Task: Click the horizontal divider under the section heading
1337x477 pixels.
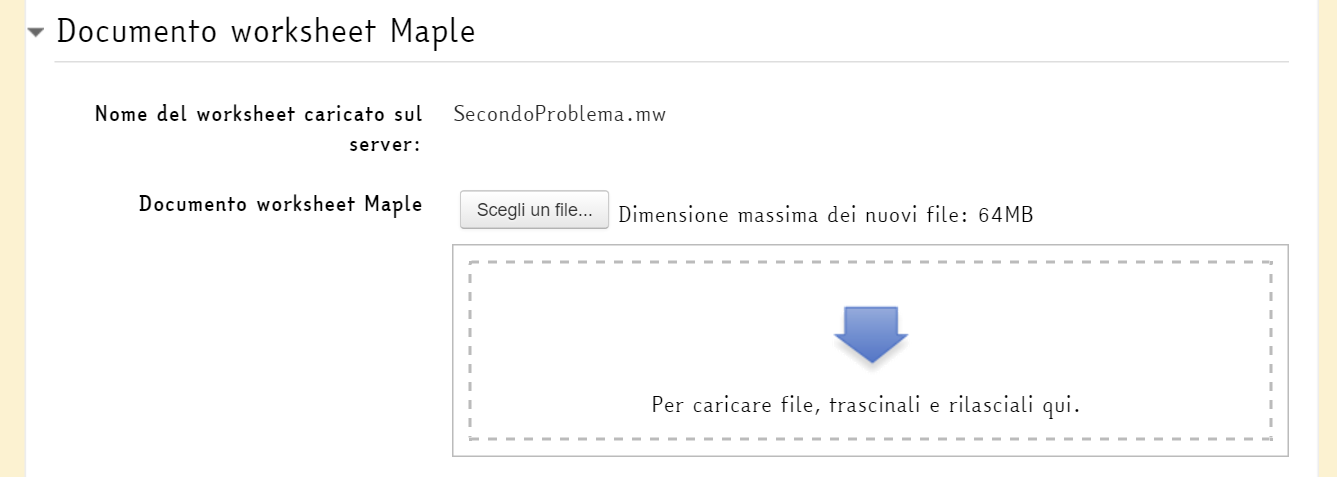Action: 672,62
